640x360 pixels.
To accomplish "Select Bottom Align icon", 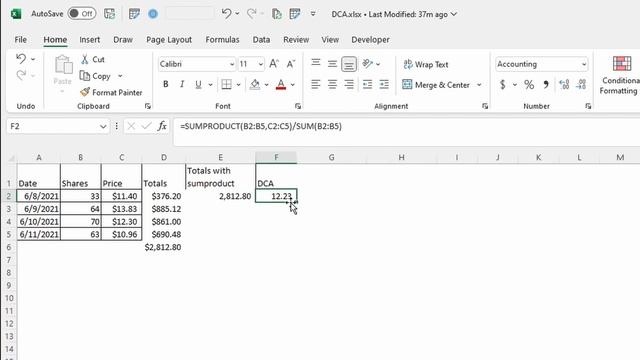I will click(349, 64).
